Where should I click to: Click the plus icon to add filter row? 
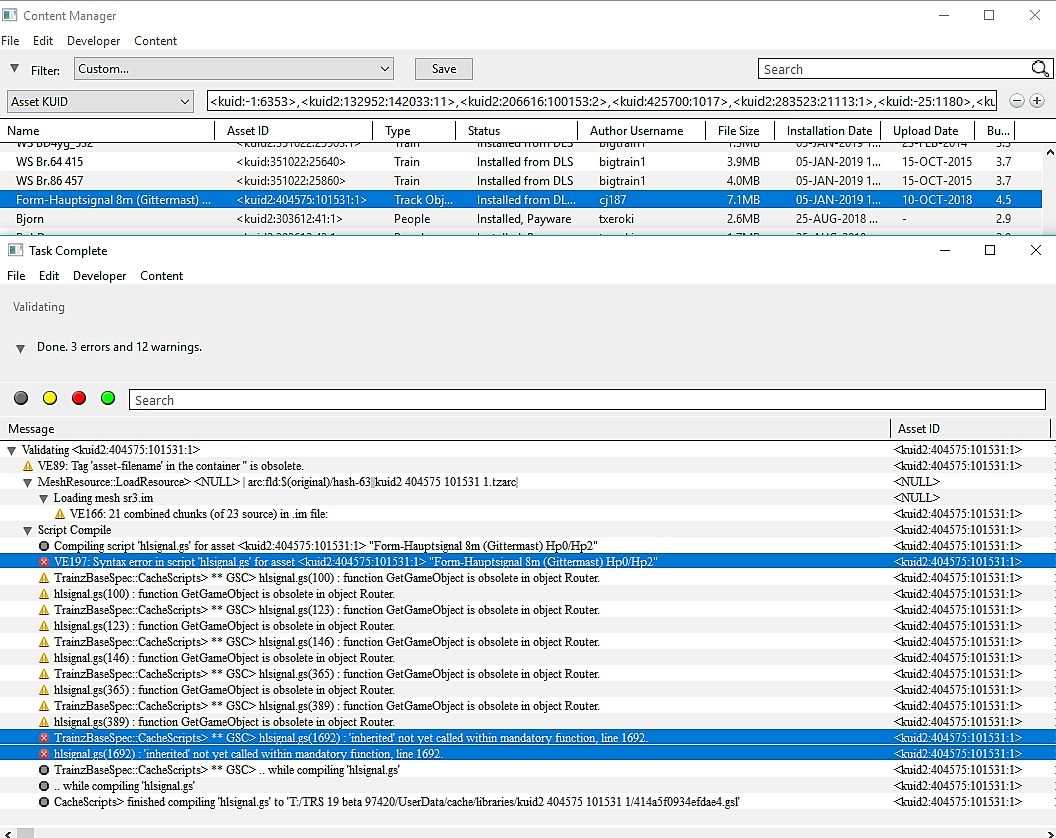[x=1037, y=101]
